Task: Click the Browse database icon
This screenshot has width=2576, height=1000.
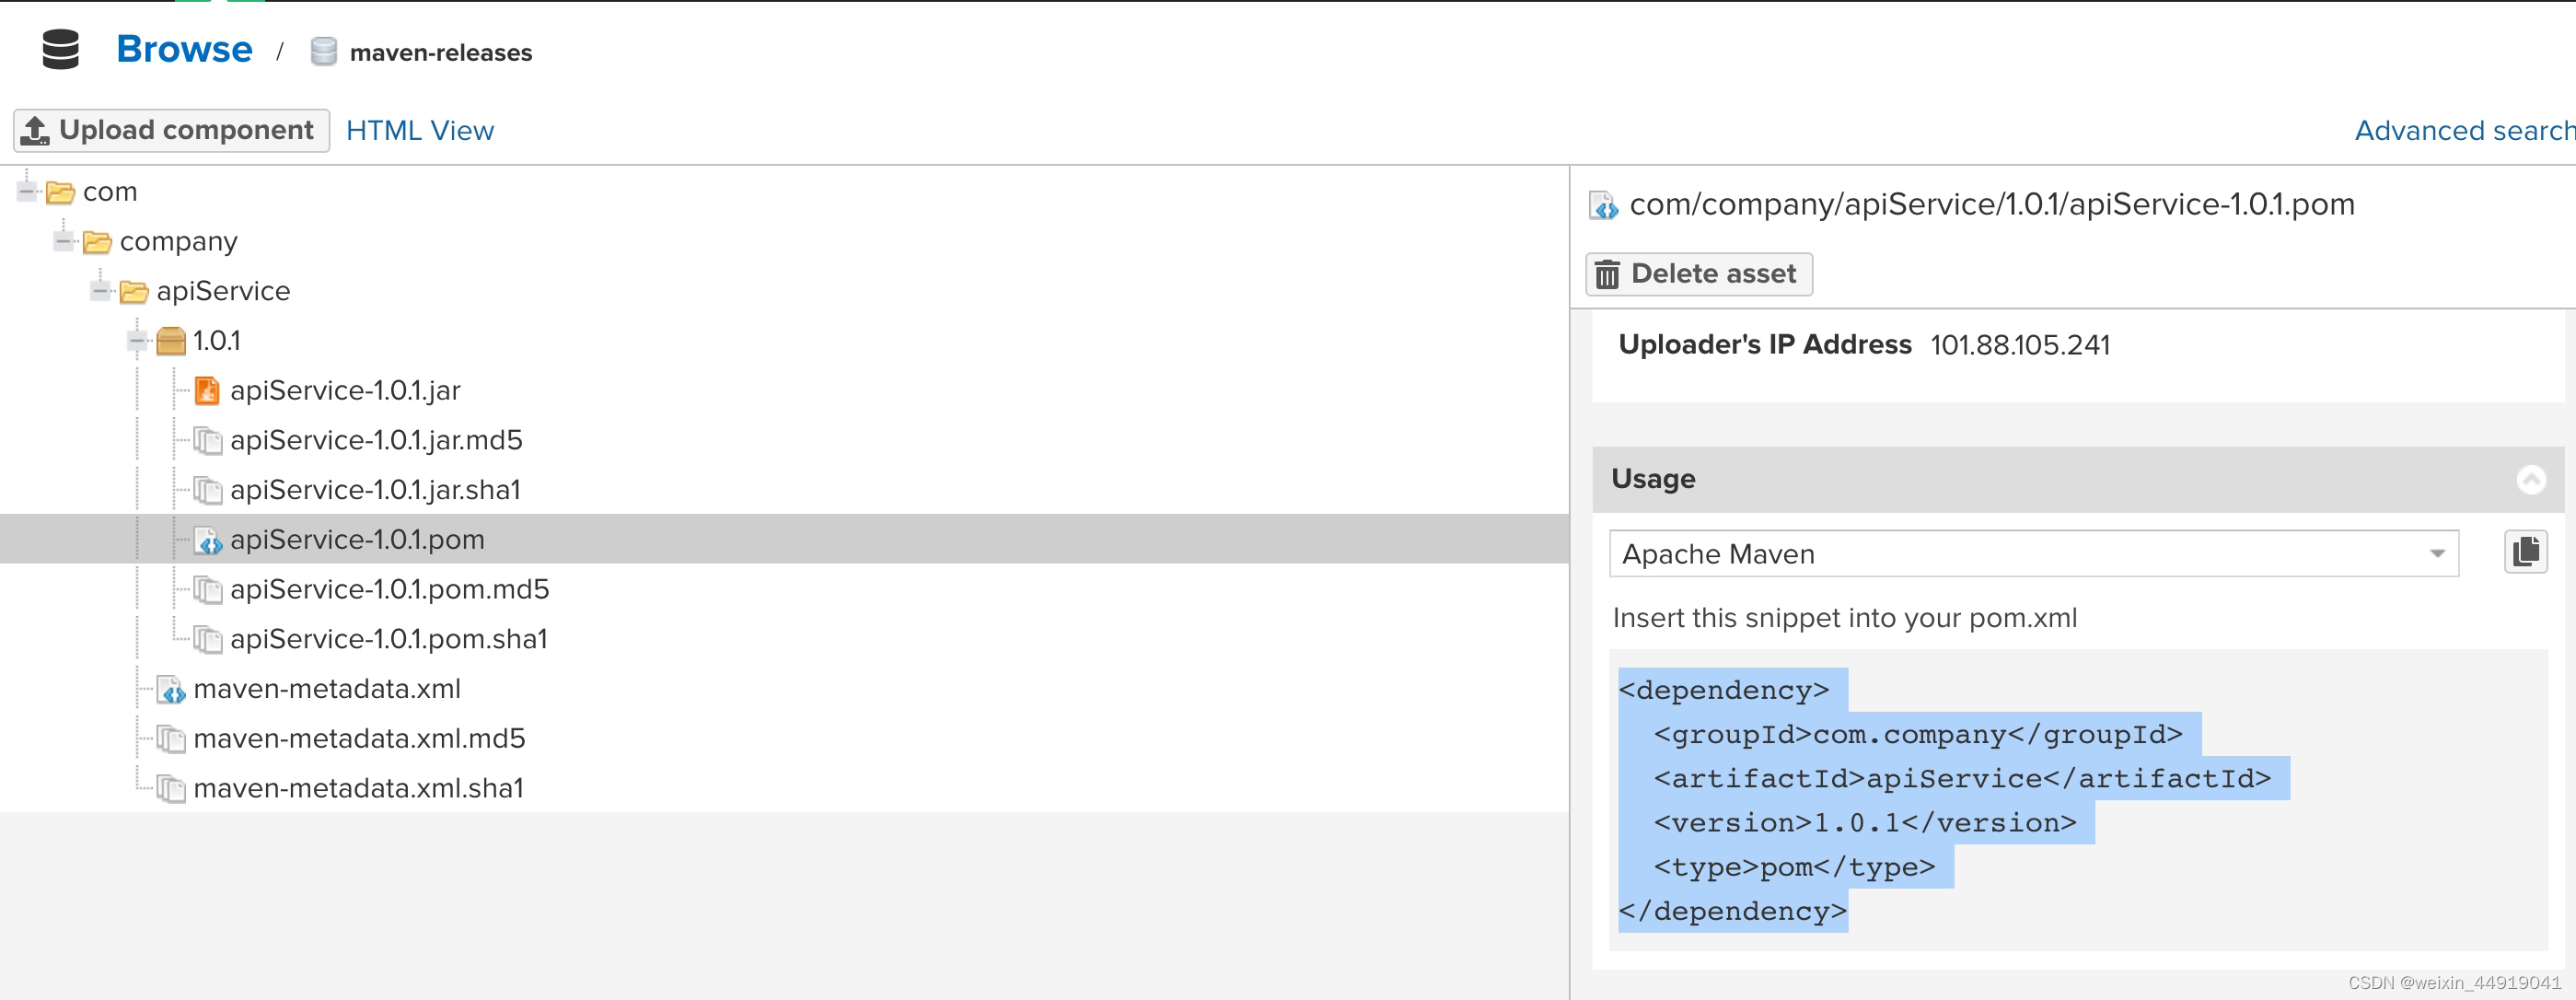Action: [x=60, y=50]
